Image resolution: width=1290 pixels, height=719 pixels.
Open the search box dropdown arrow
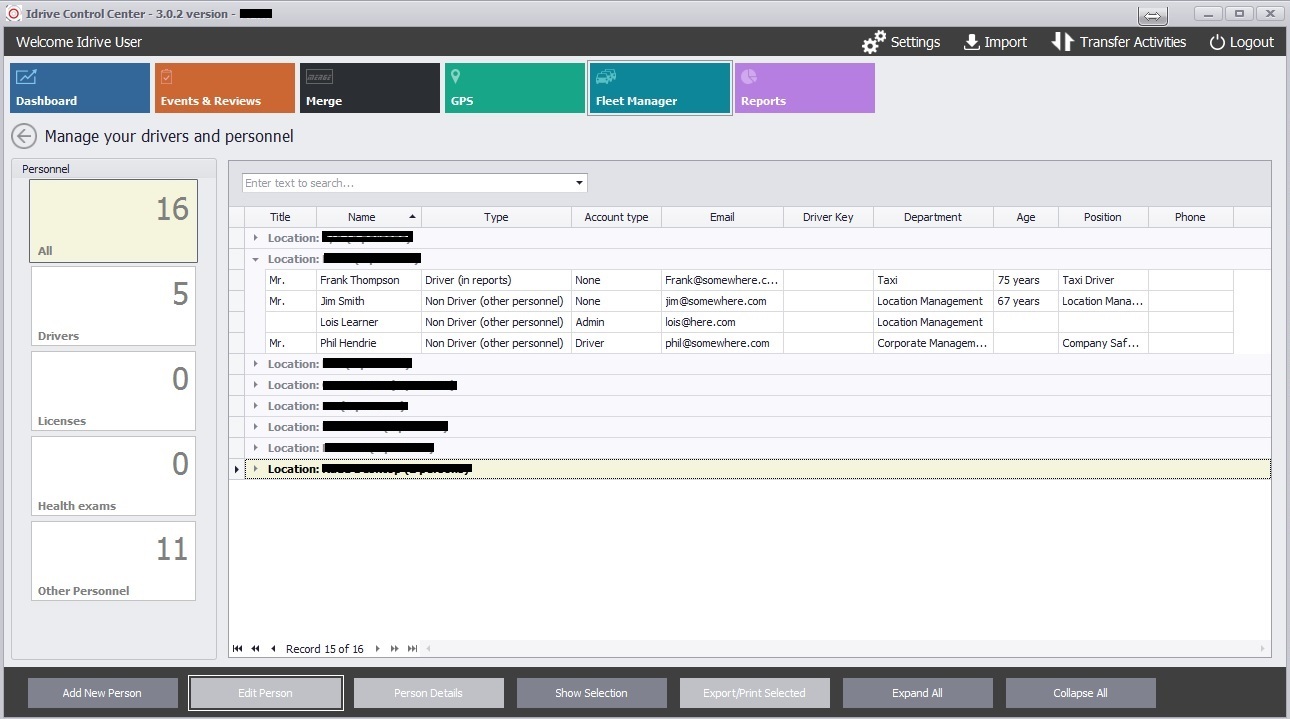click(x=579, y=183)
